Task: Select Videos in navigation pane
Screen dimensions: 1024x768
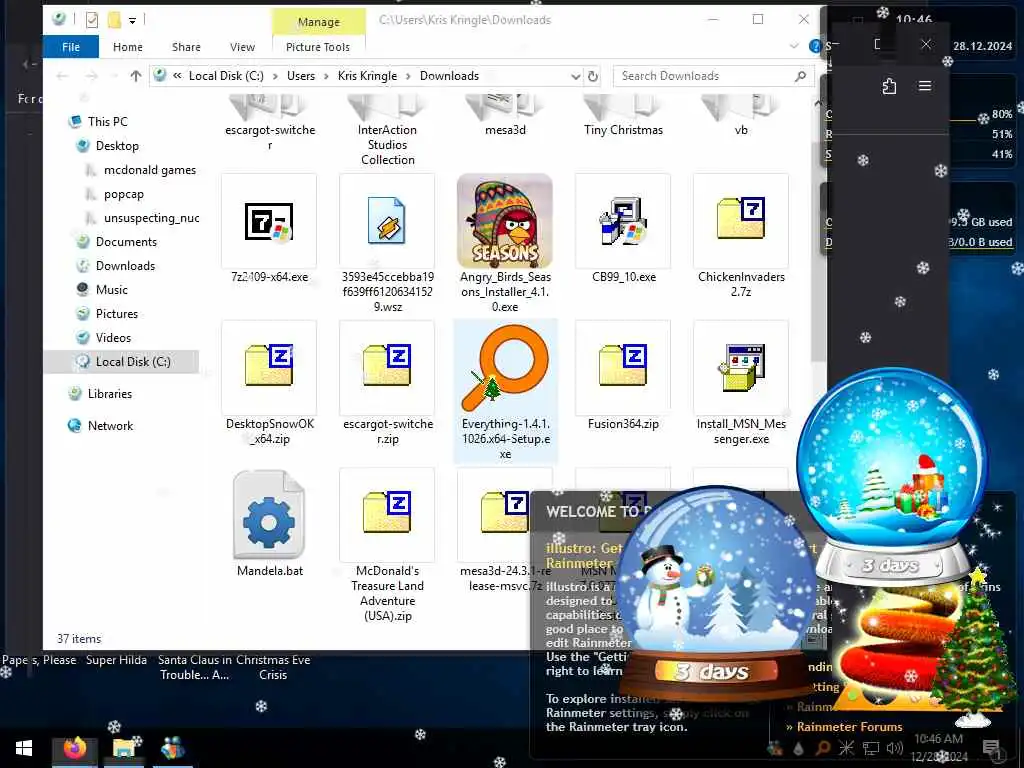Action: click(114, 338)
